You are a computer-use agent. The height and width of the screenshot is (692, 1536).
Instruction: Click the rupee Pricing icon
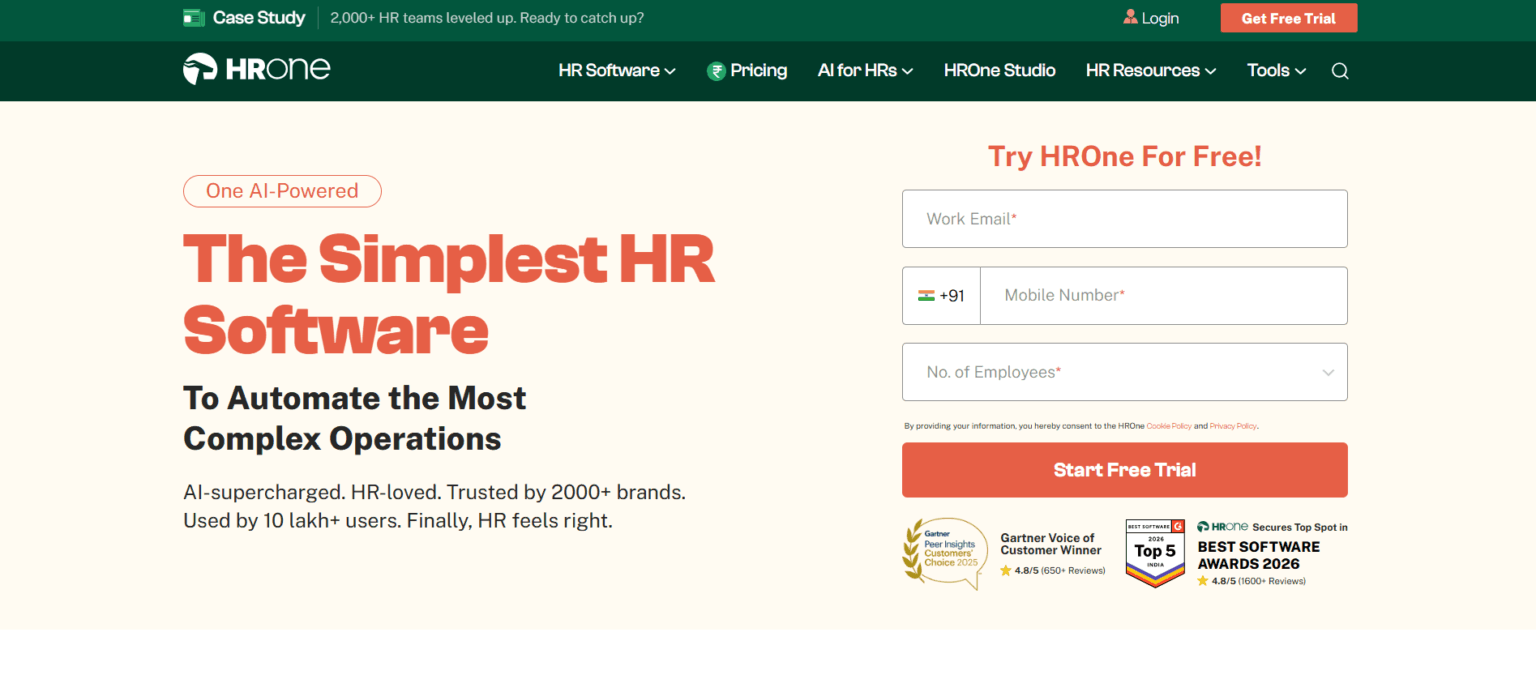tap(716, 71)
